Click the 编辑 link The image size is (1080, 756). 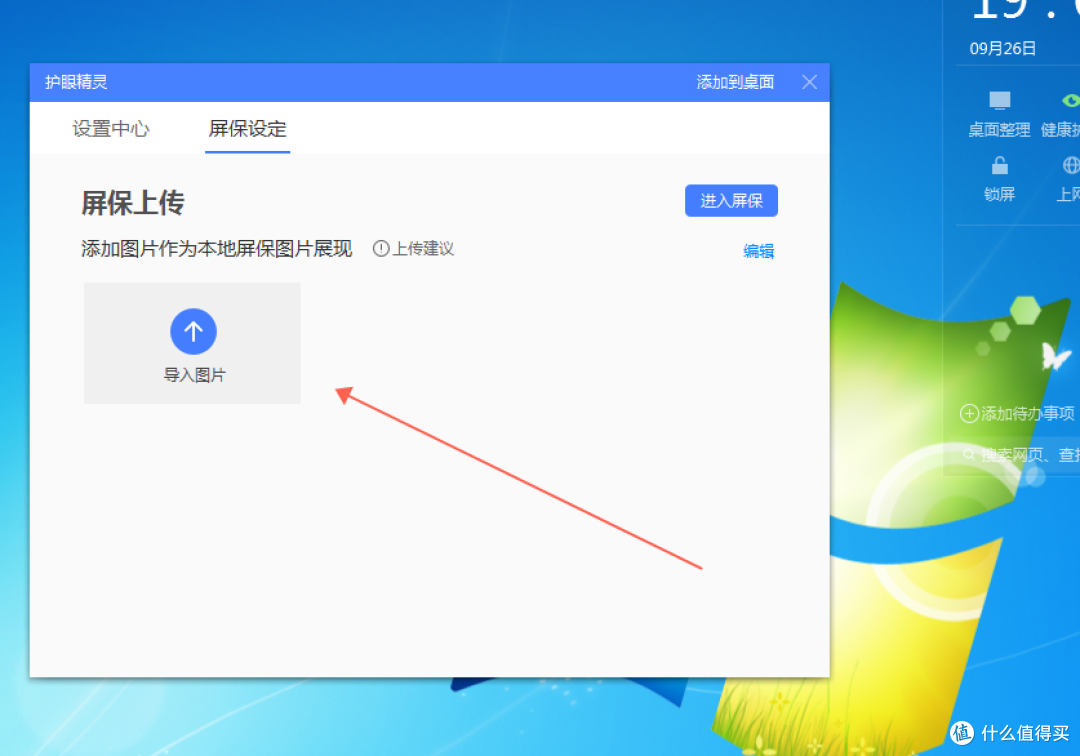(758, 251)
